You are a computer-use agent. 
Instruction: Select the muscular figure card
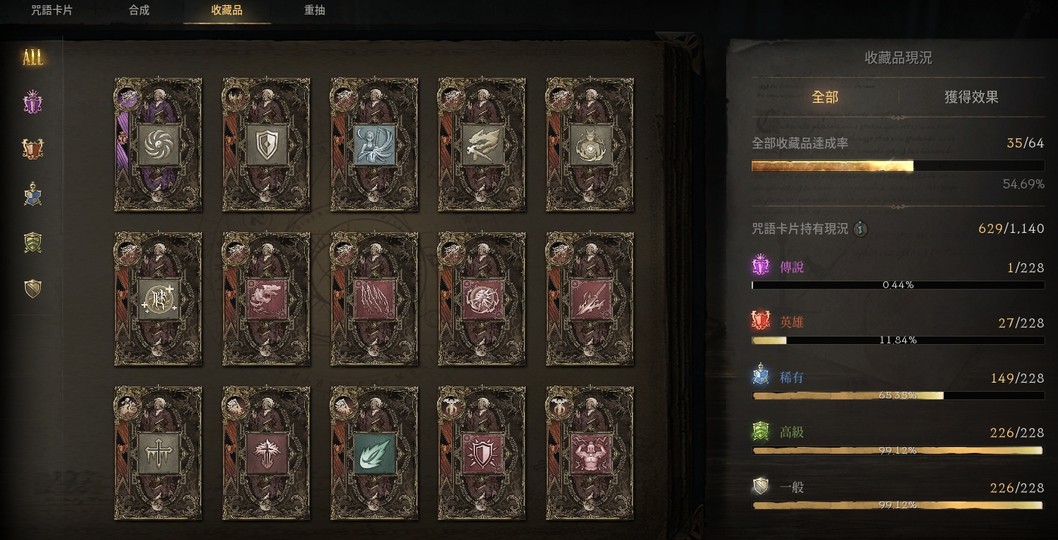590,453
